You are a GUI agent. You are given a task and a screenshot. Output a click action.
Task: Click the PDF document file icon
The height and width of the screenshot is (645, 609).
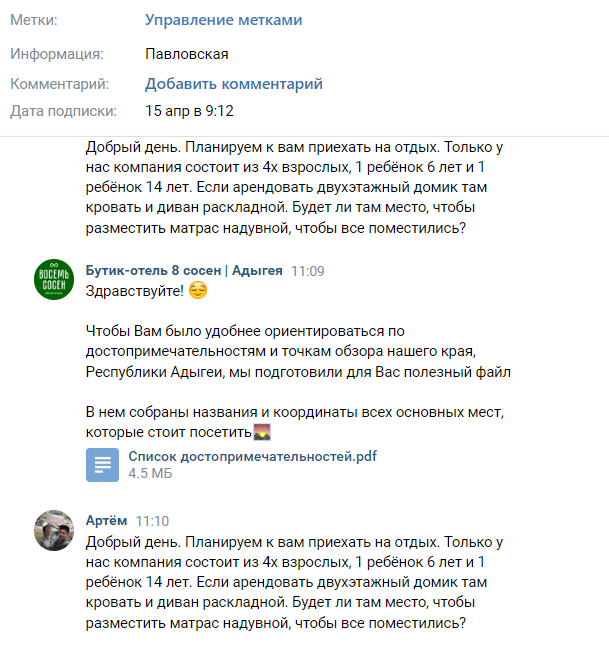[102, 465]
